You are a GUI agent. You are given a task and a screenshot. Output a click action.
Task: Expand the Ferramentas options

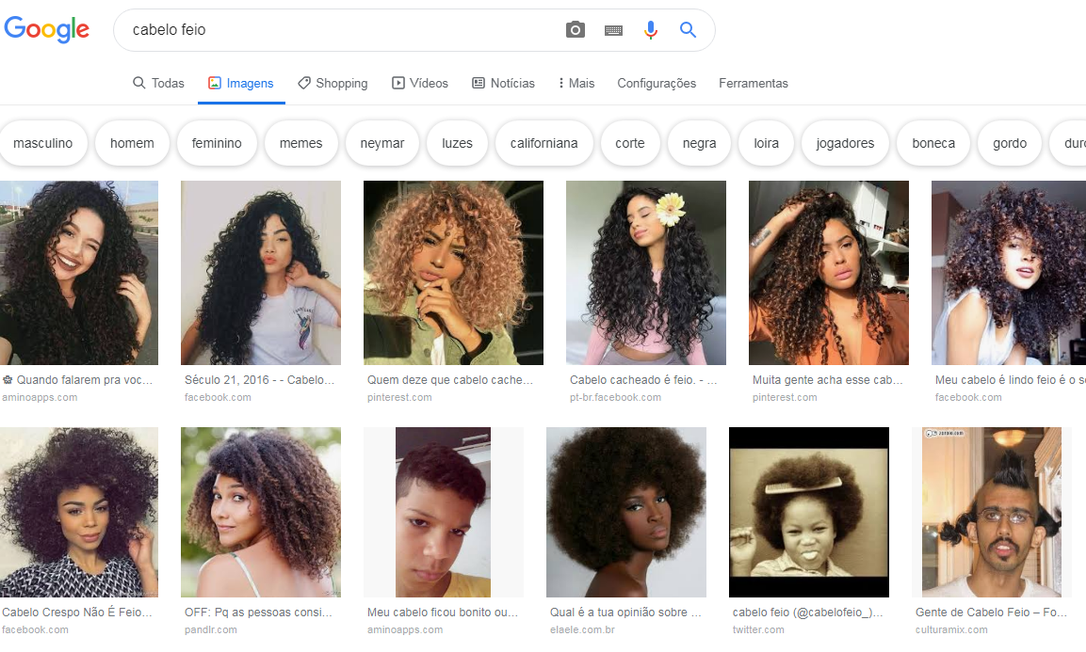pos(753,83)
